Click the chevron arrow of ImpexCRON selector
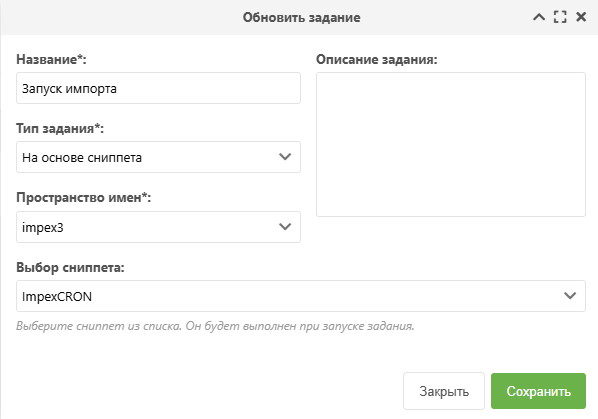 (x=570, y=296)
